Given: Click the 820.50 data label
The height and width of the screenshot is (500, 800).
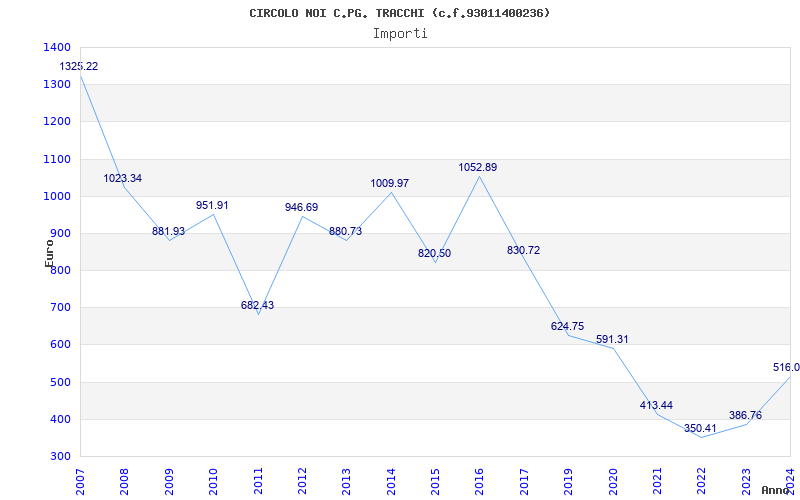Looking at the screenshot, I should 434,253.
